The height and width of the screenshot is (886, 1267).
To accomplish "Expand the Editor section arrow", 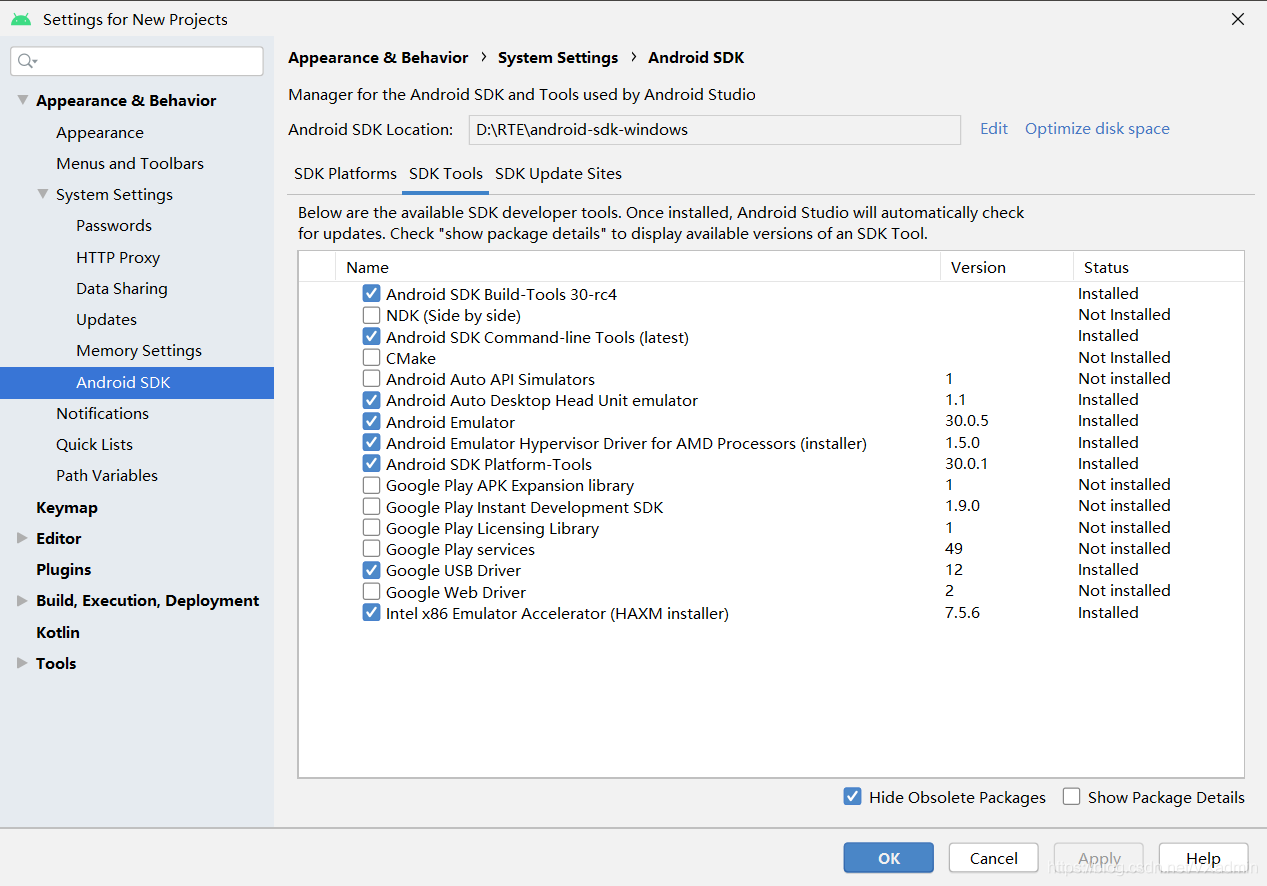I will 22,538.
